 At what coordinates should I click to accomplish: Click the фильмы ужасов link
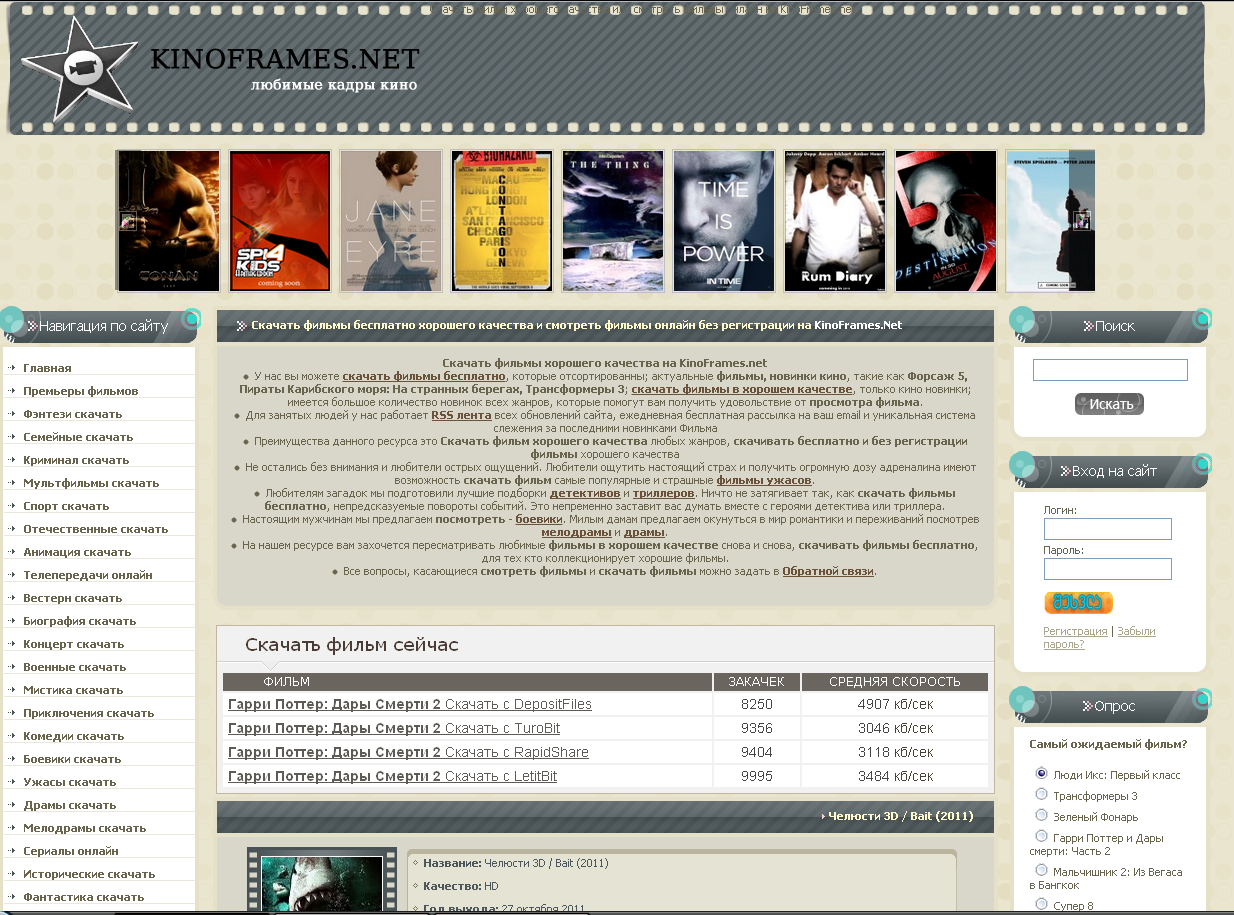coord(764,480)
